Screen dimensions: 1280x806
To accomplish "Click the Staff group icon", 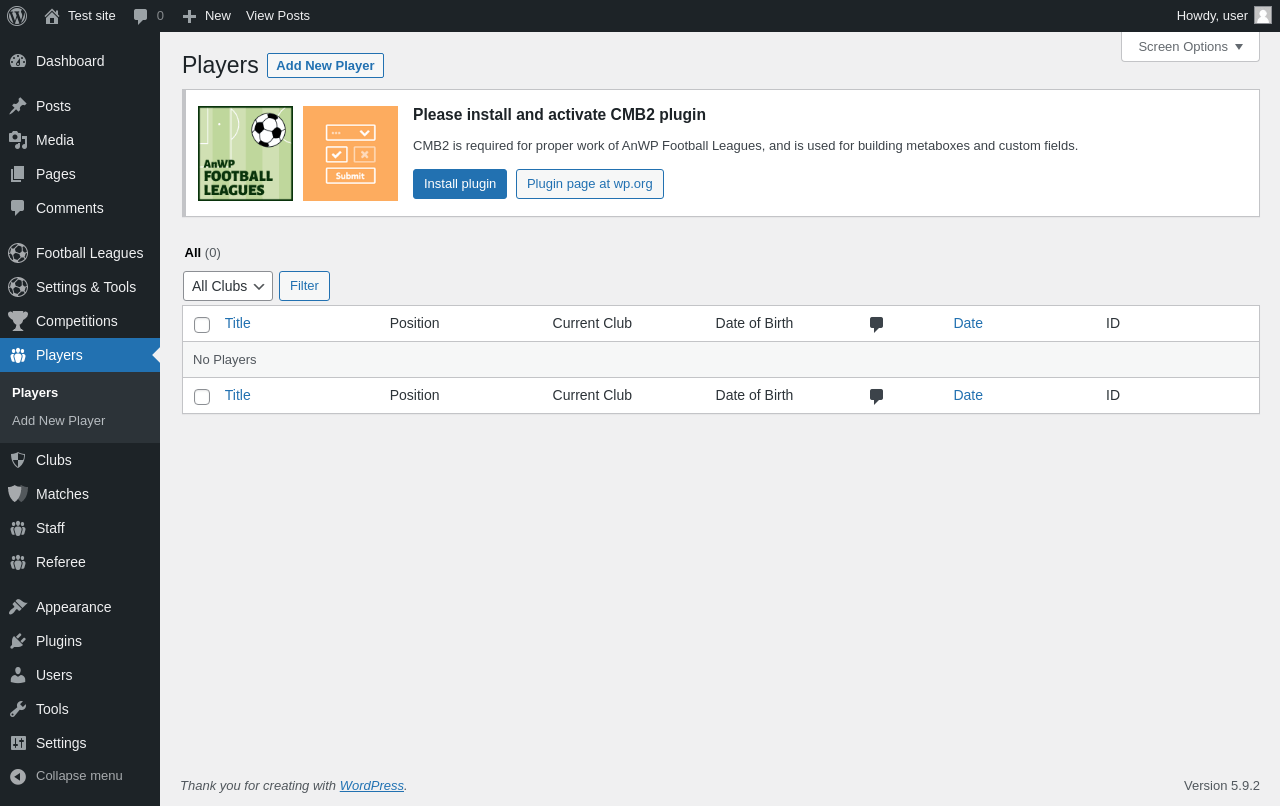I will pos(18,528).
